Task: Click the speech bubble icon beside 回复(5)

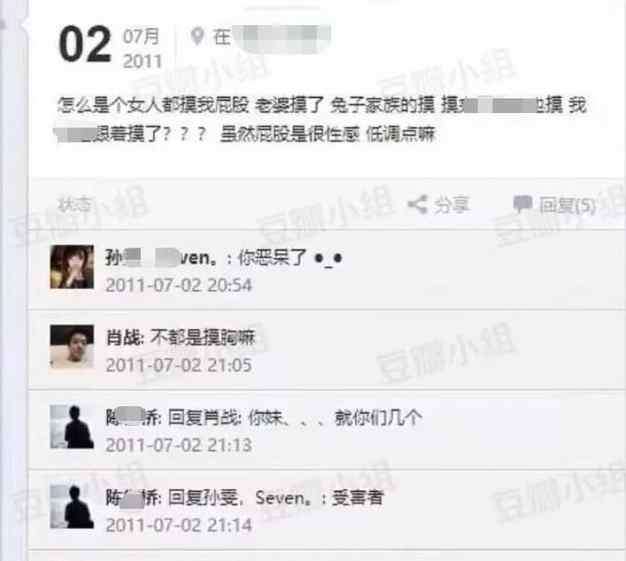Action: (x=523, y=204)
